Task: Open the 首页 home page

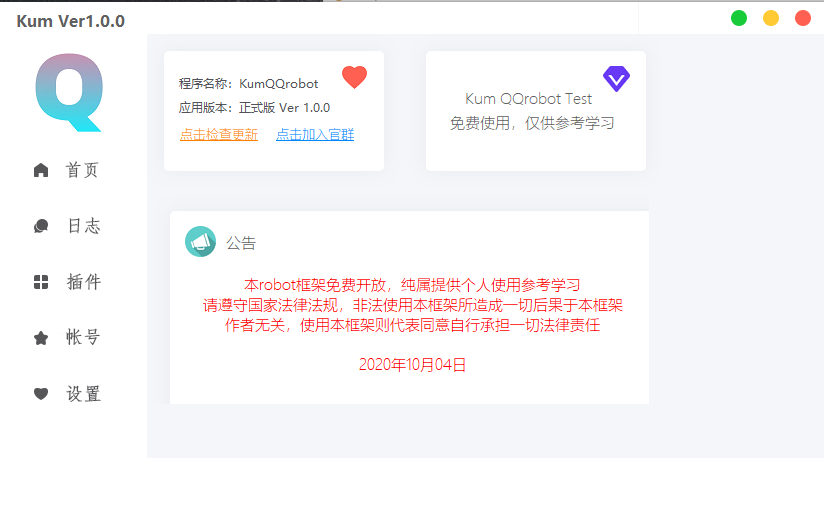Action: pos(82,170)
